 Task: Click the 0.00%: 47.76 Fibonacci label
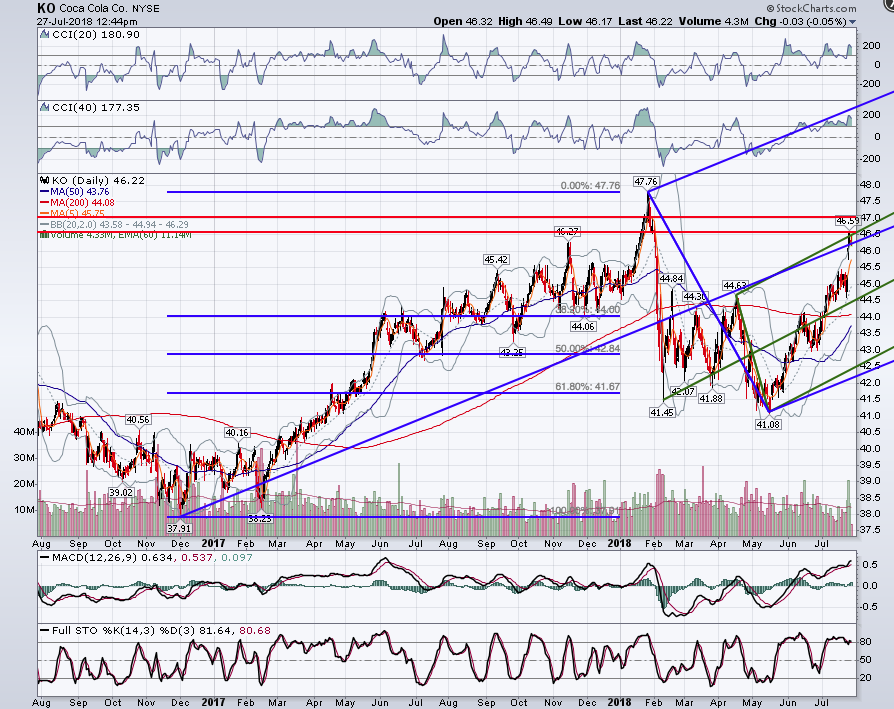point(590,186)
